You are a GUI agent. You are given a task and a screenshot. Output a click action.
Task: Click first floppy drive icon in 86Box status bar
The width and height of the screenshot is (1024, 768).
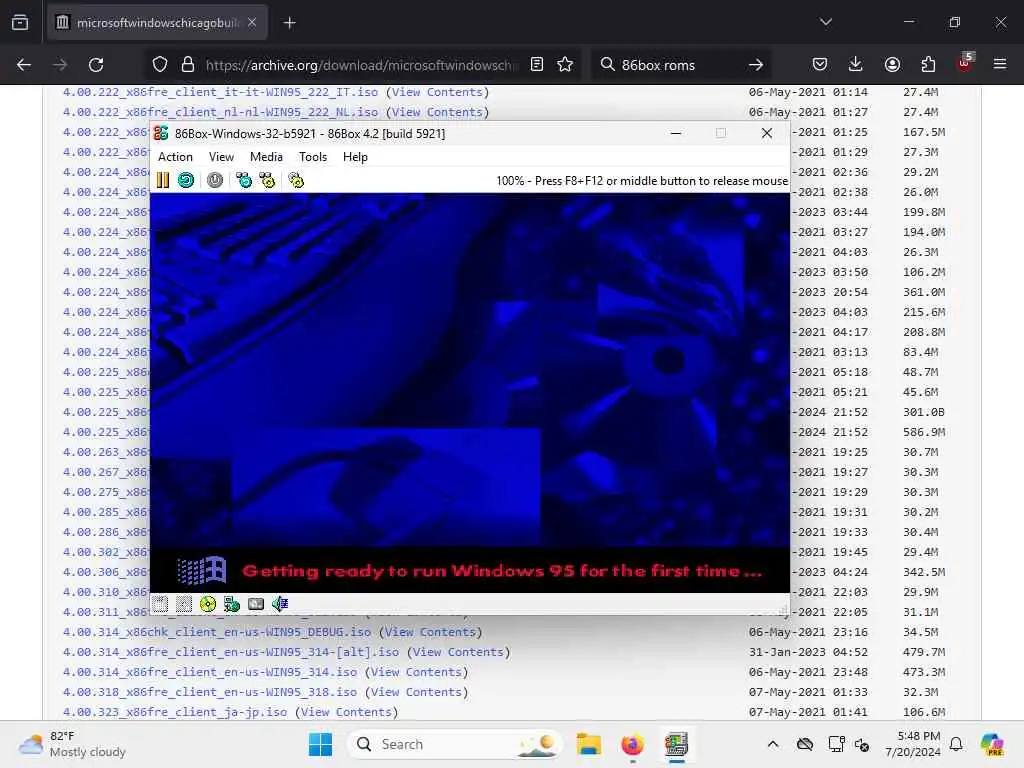[160, 604]
